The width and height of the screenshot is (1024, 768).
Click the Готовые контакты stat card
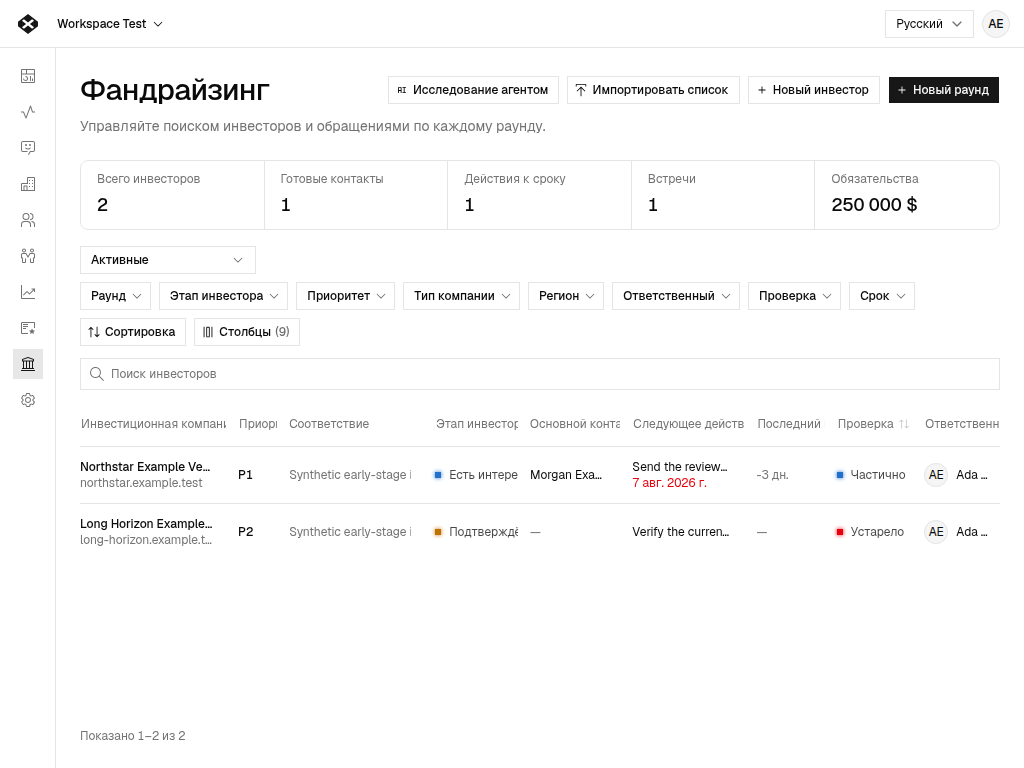(356, 195)
